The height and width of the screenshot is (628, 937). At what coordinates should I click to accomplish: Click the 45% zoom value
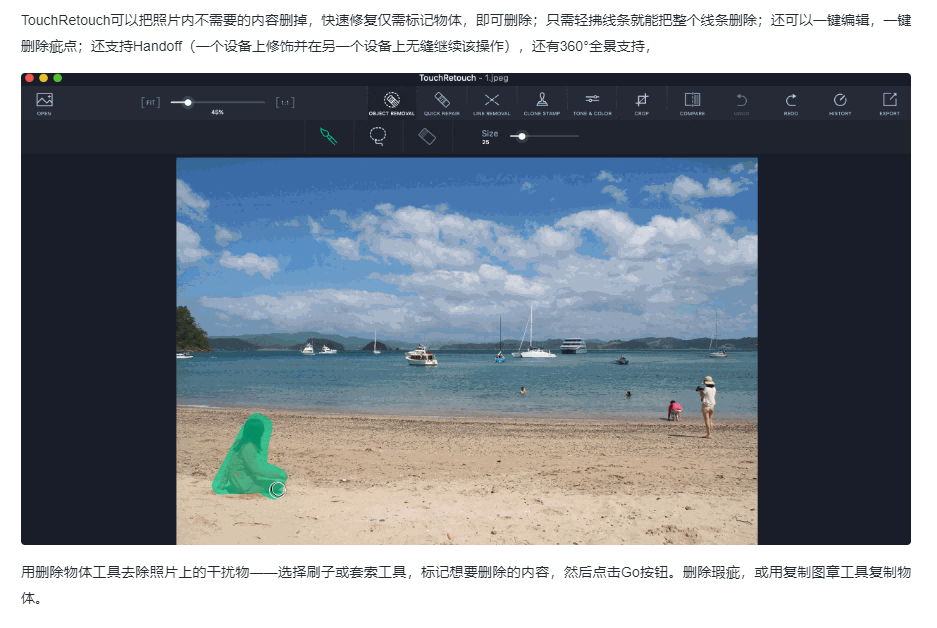point(218,112)
